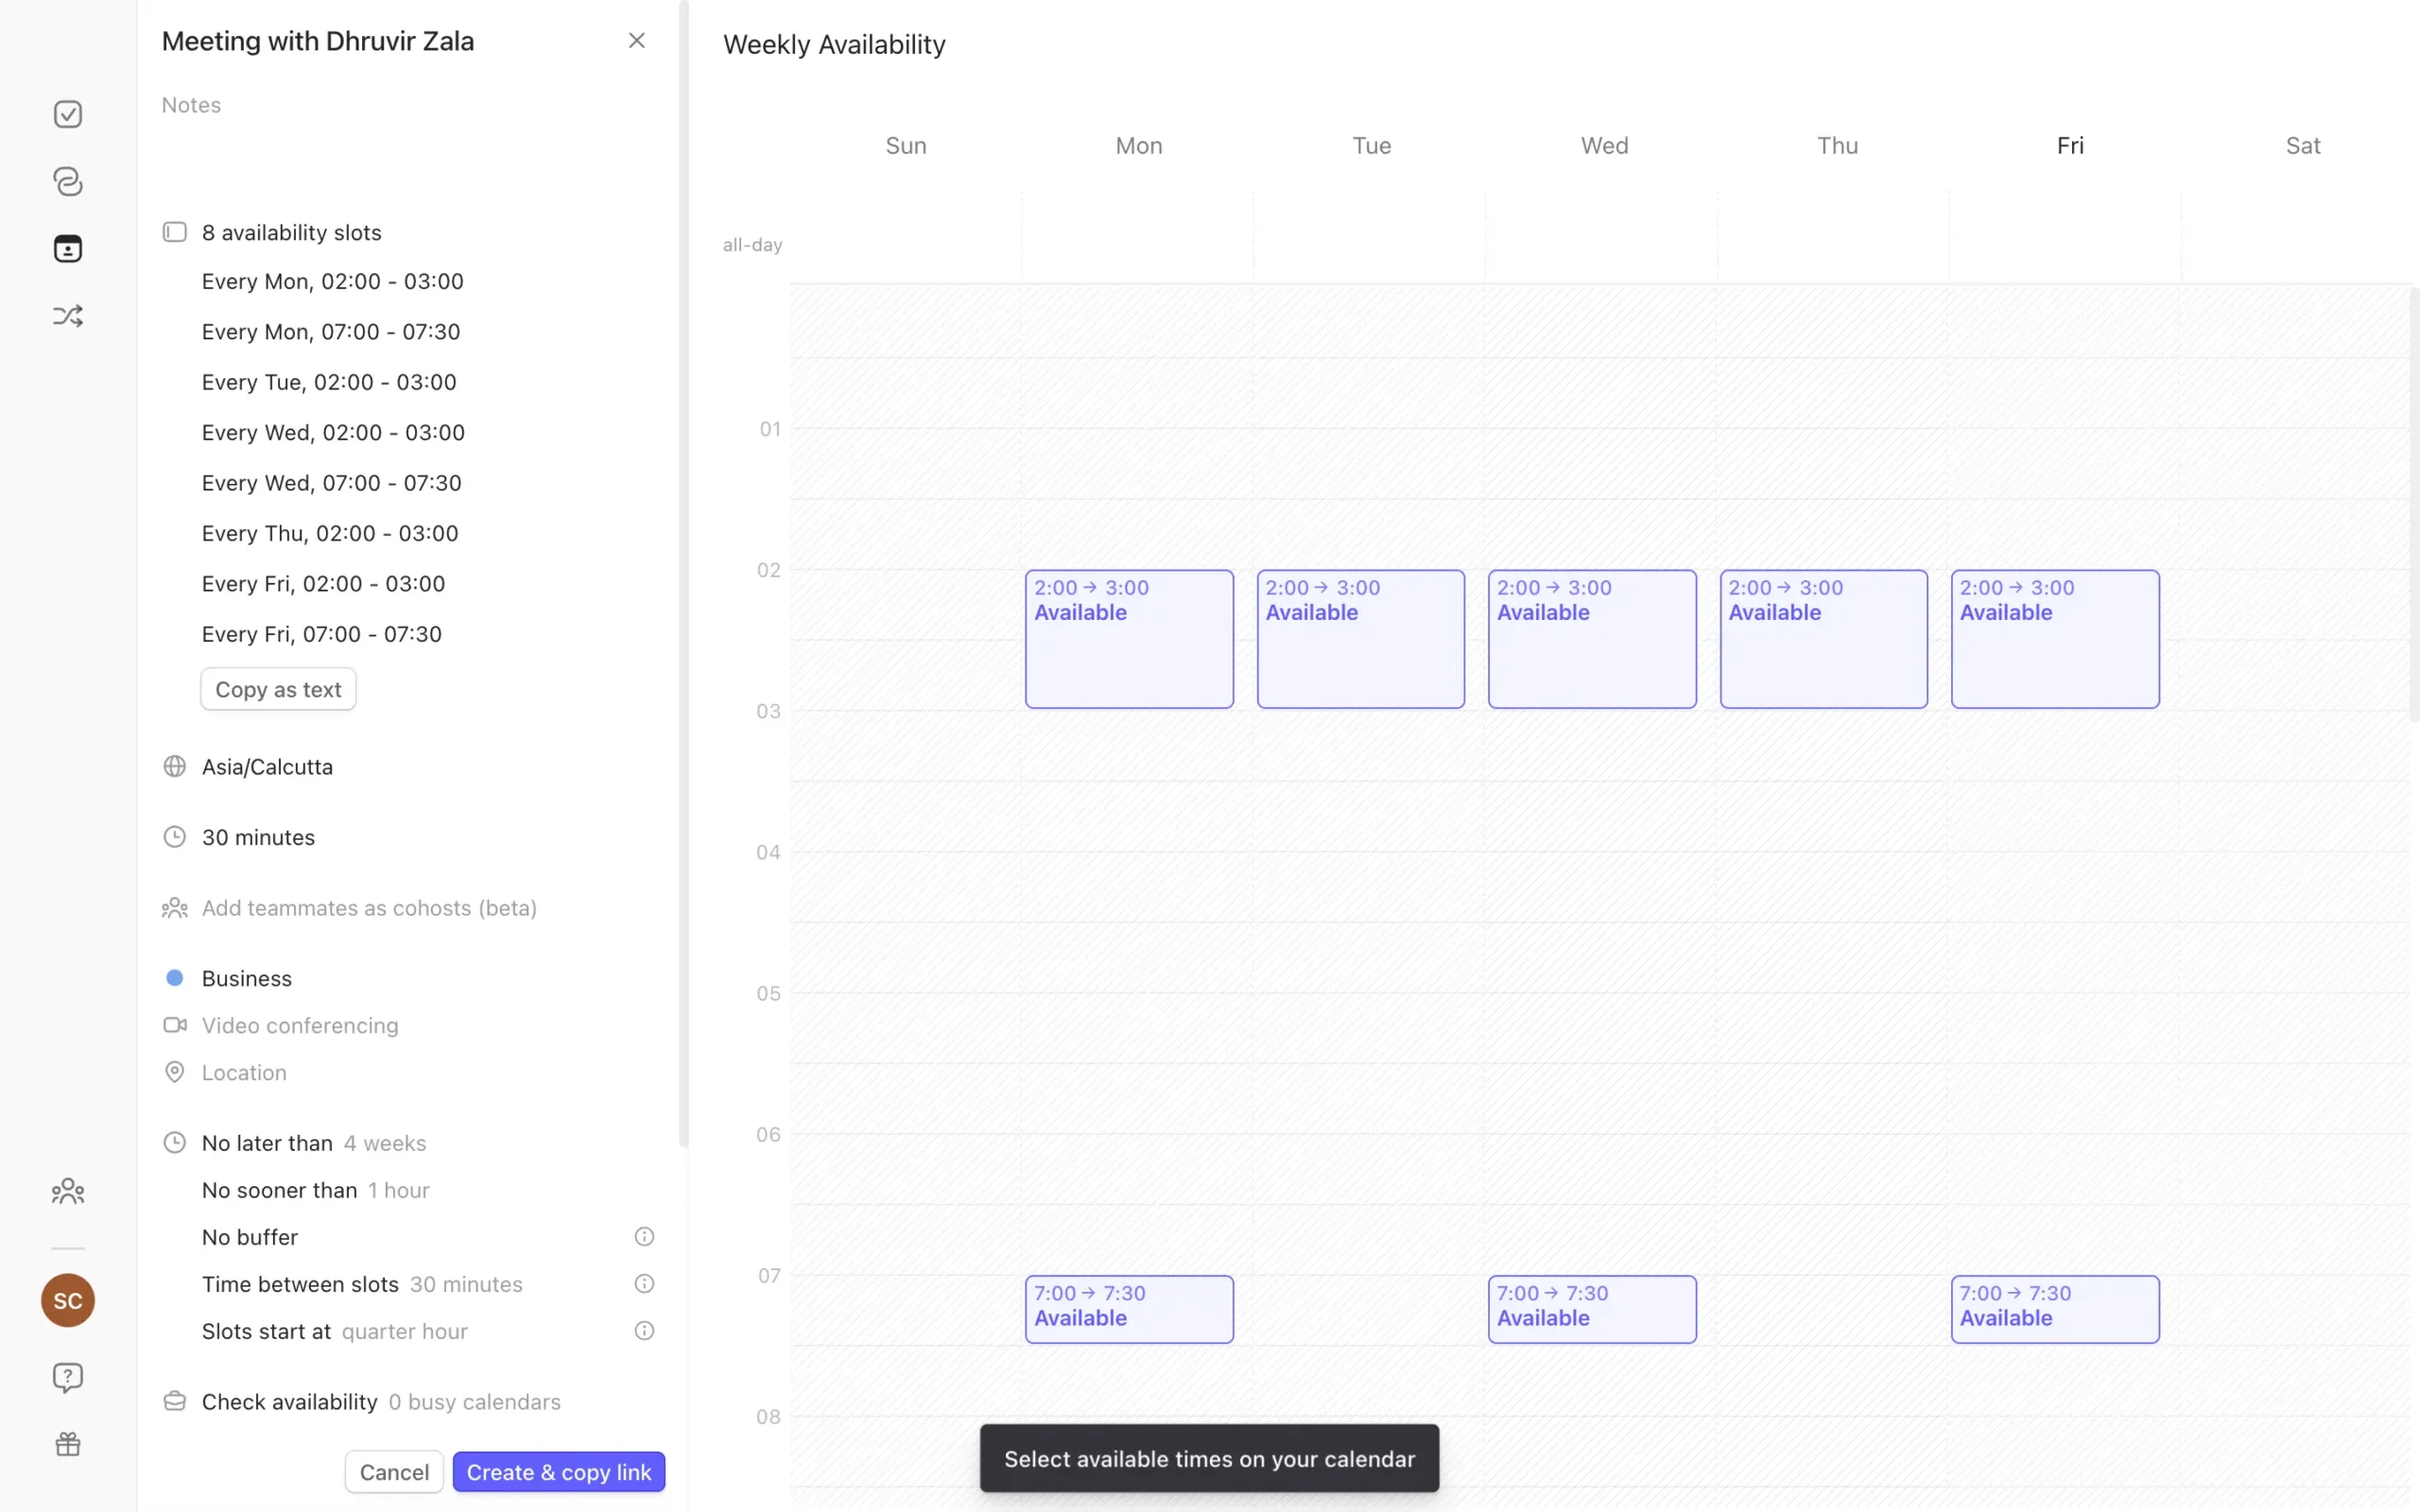The image size is (2420, 1512).
Task: Click the Create & copy link button
Action: click(x=558, y=1471)
